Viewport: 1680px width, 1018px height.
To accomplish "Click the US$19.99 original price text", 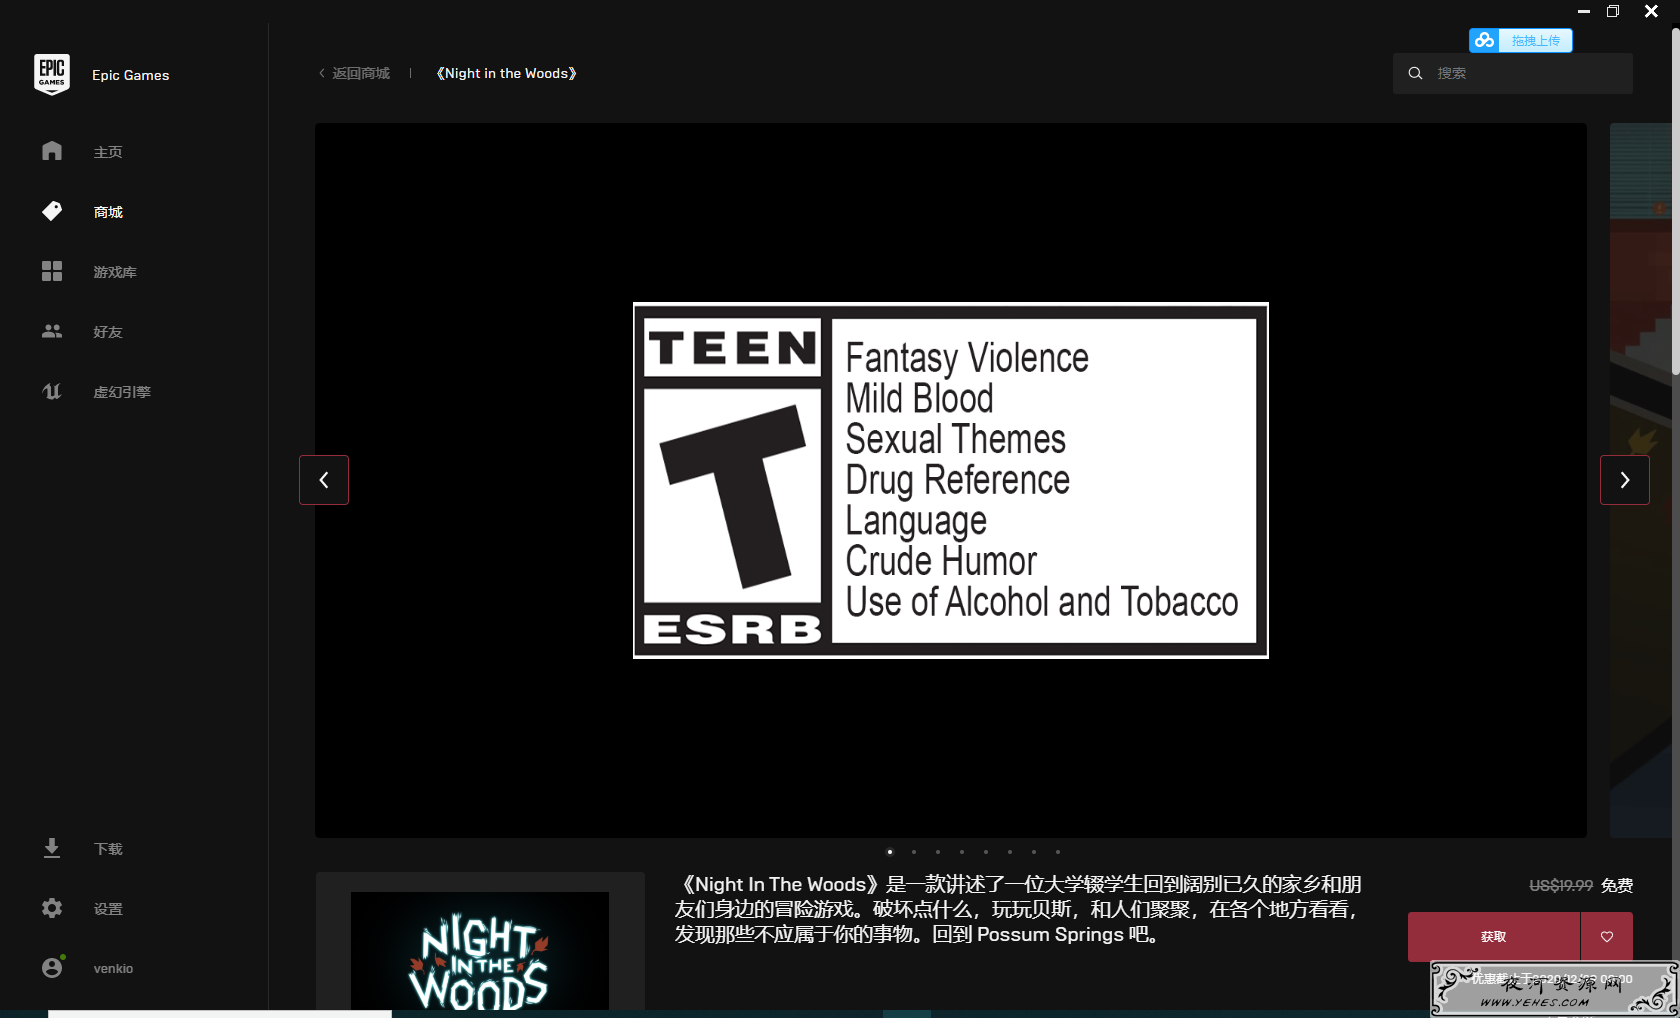I will [x=1561, y=885].
